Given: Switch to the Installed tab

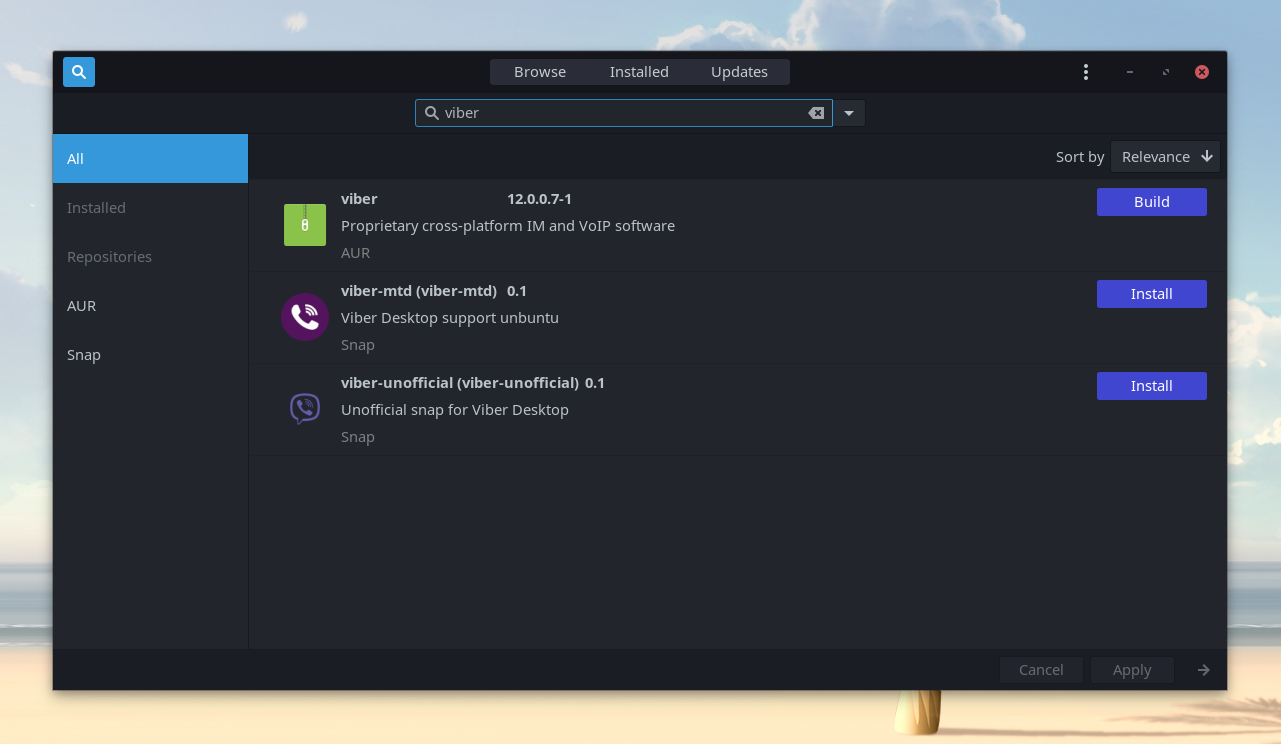Looking at the screenshot, I should click(639, 72).
